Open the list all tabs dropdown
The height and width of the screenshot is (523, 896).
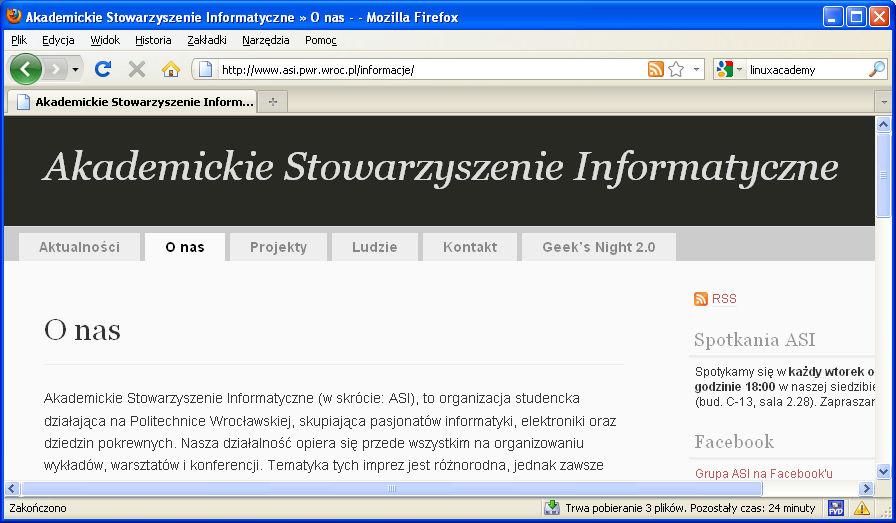883,102
